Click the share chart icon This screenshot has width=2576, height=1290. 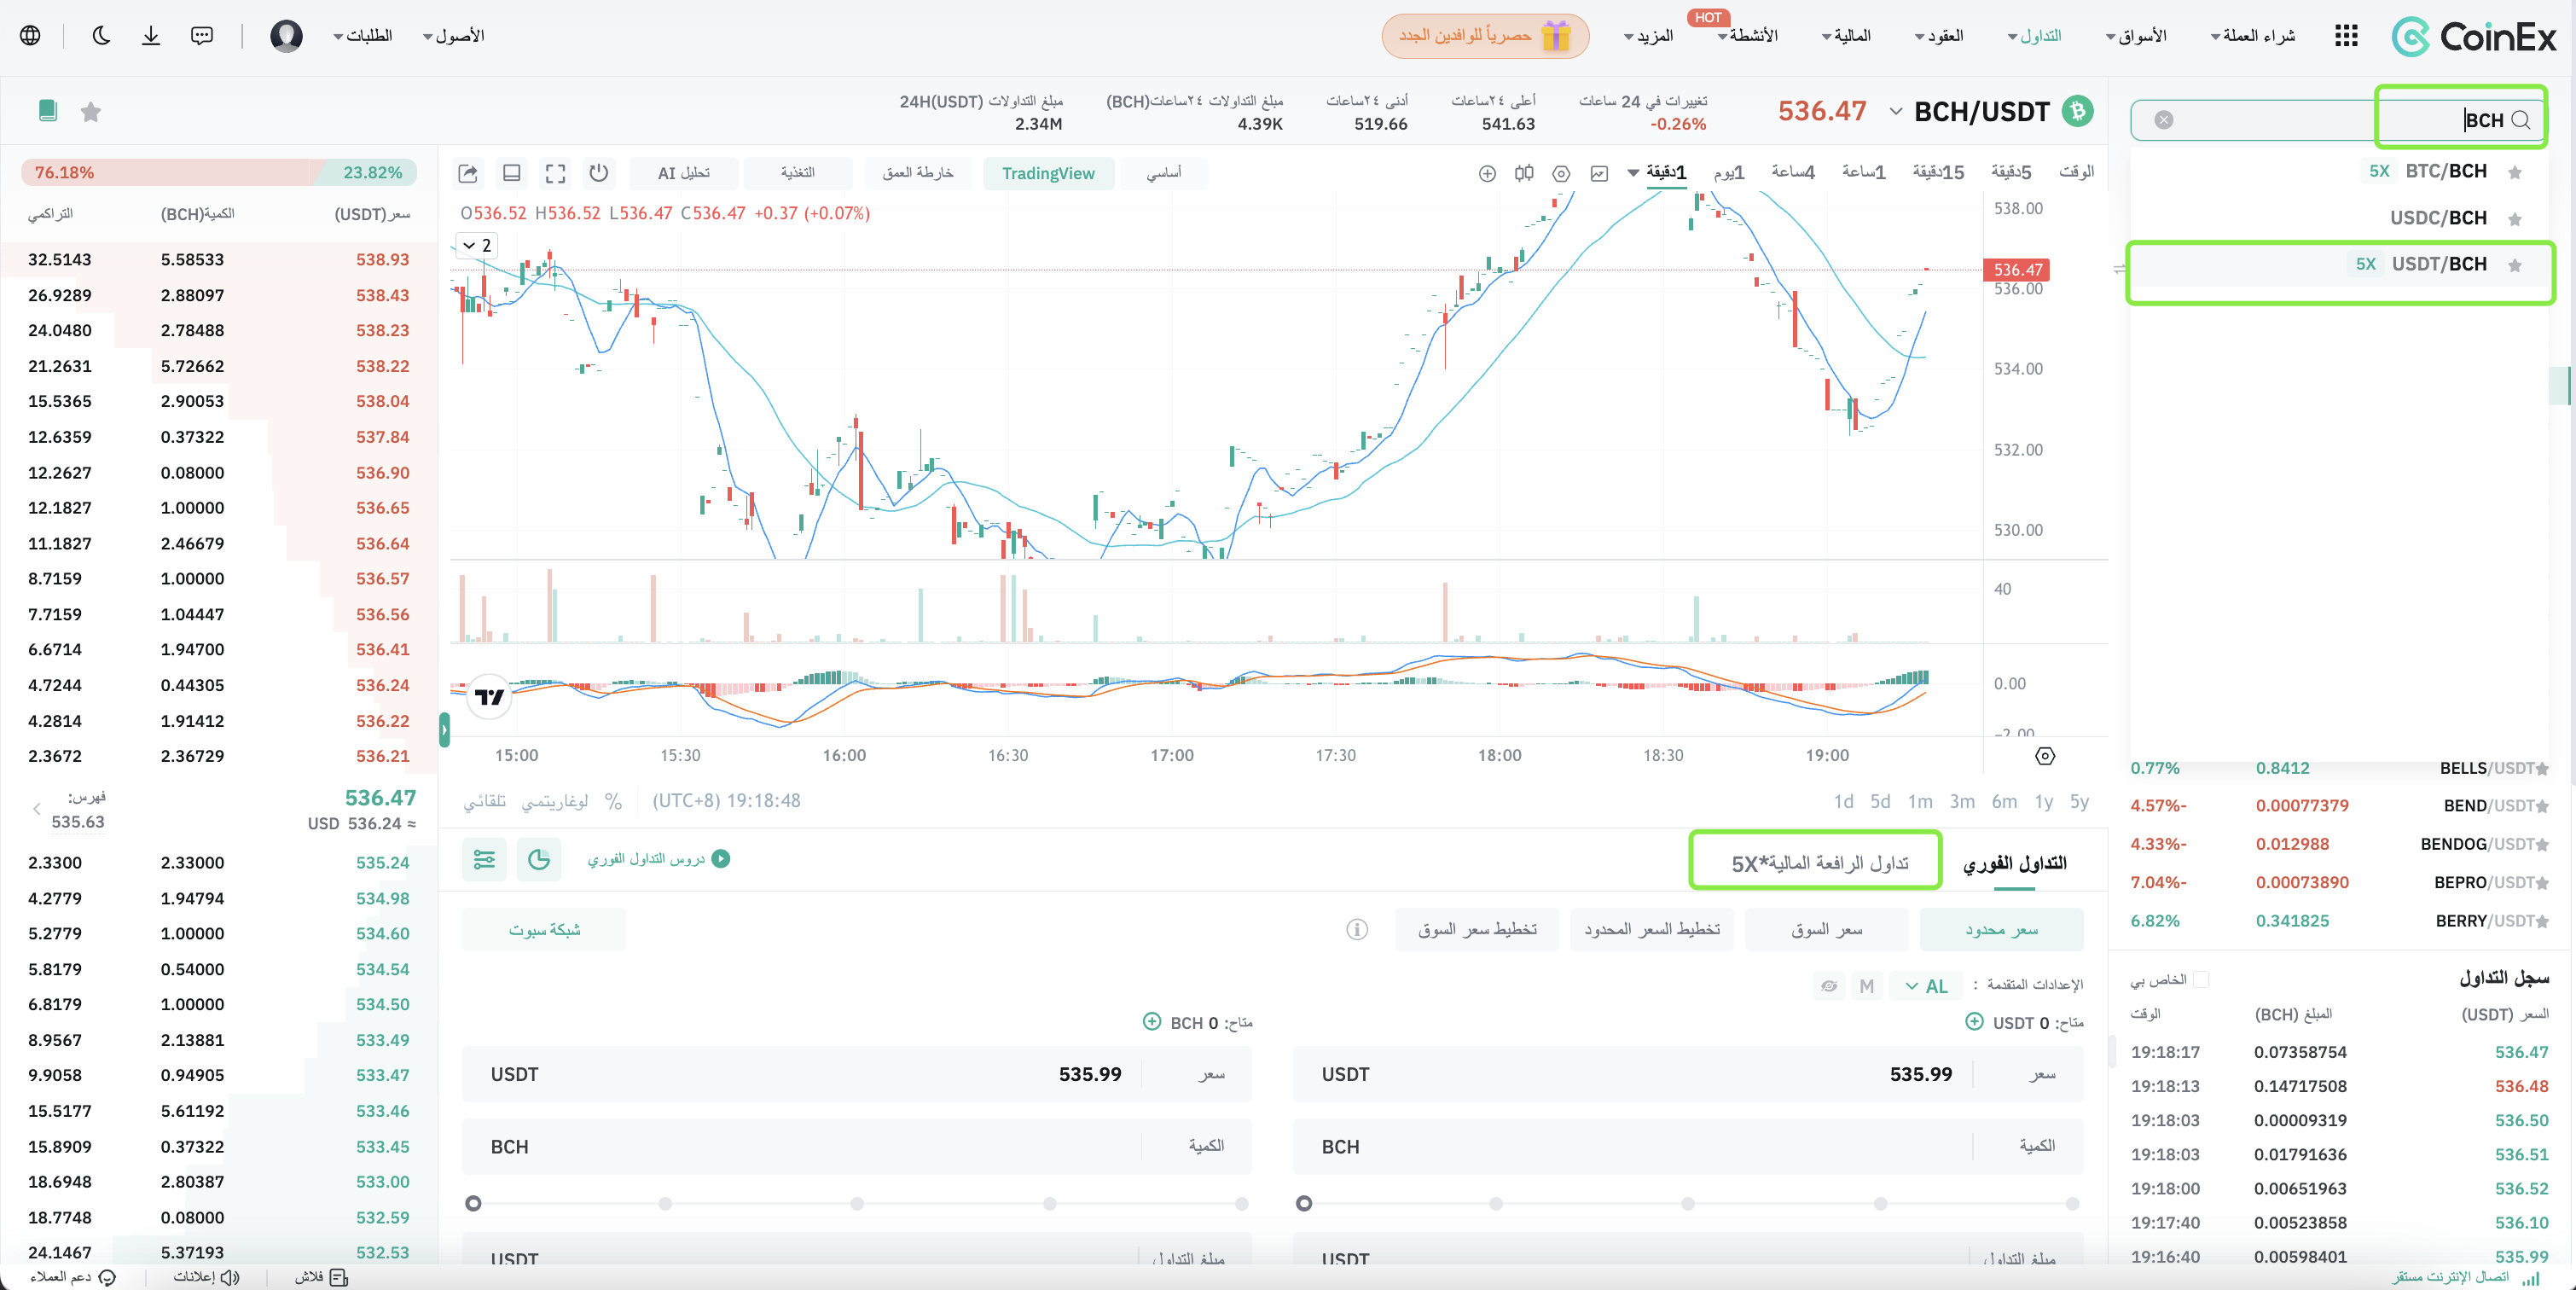click(x=468, y=173)
